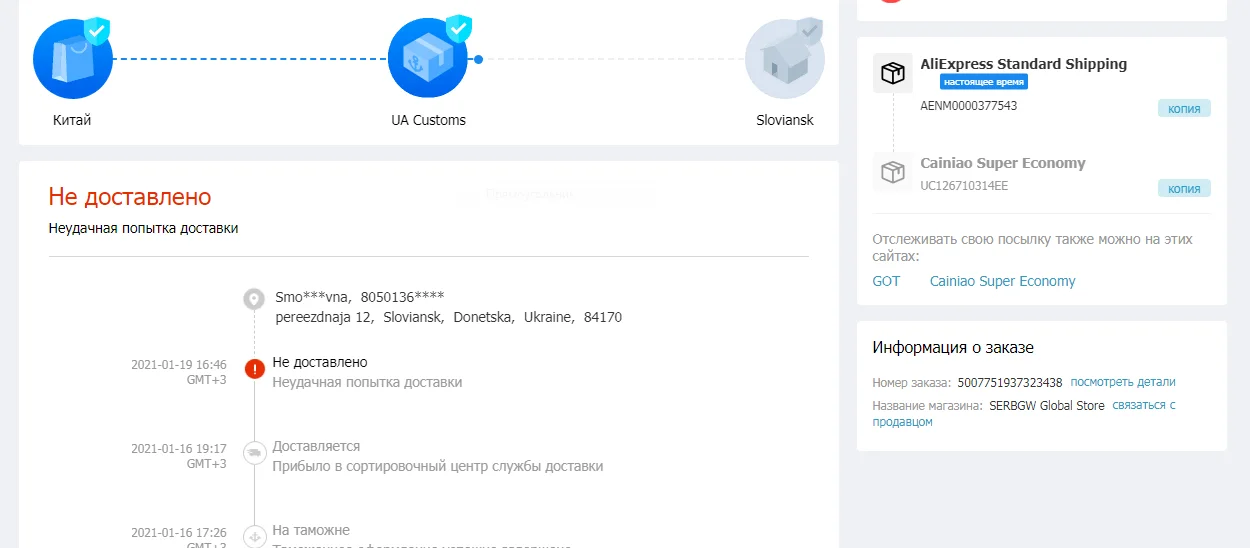Viewport: 1250px width, 548px height.
Task: View order details link
Action: pos(1123,382)
